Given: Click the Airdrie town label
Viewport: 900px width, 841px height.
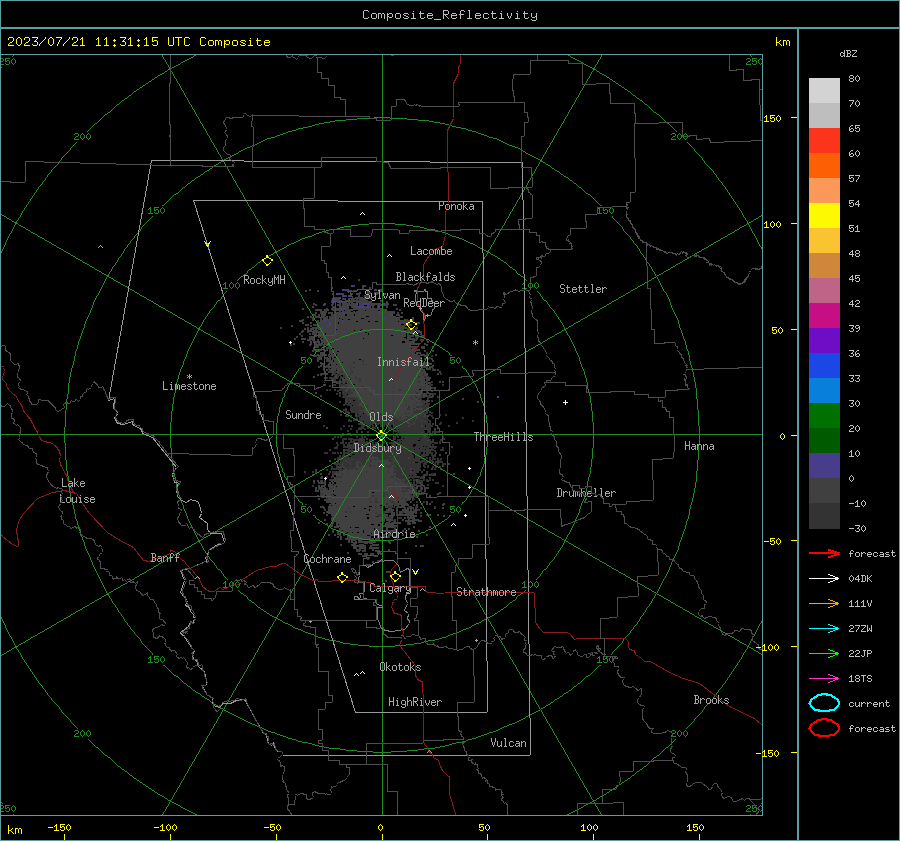Looking at the screenshot, I should click(394, 534).
